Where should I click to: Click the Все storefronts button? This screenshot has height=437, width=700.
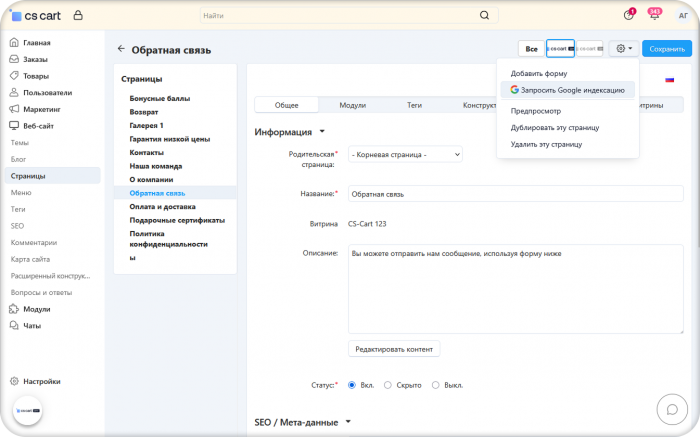[x=531, y=49]
